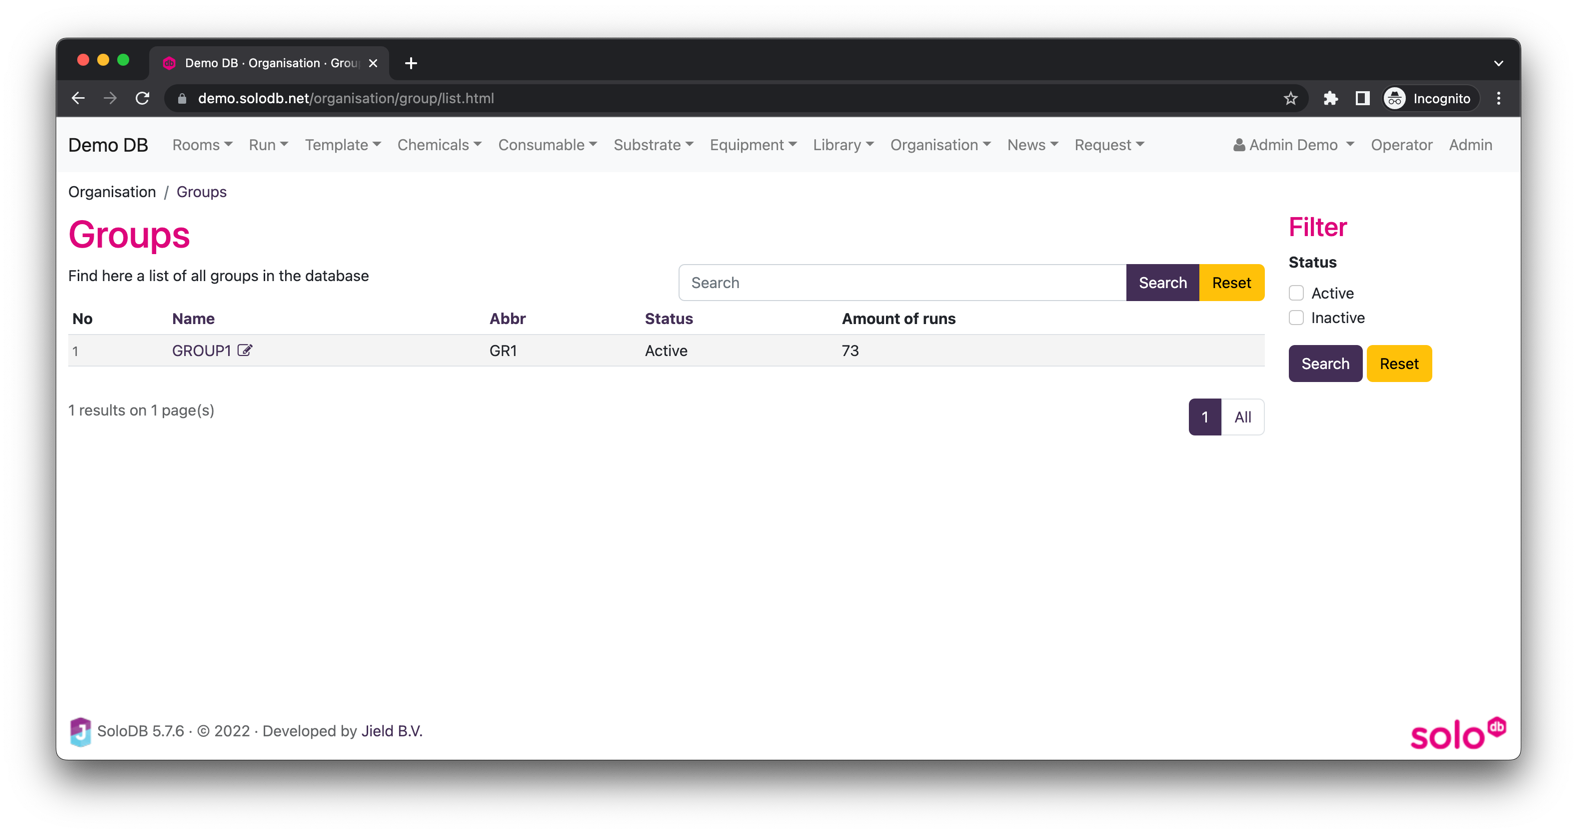Click Reset button in Filter panel
Viewport: 1577px width, 834px height.
point(1399,364)
